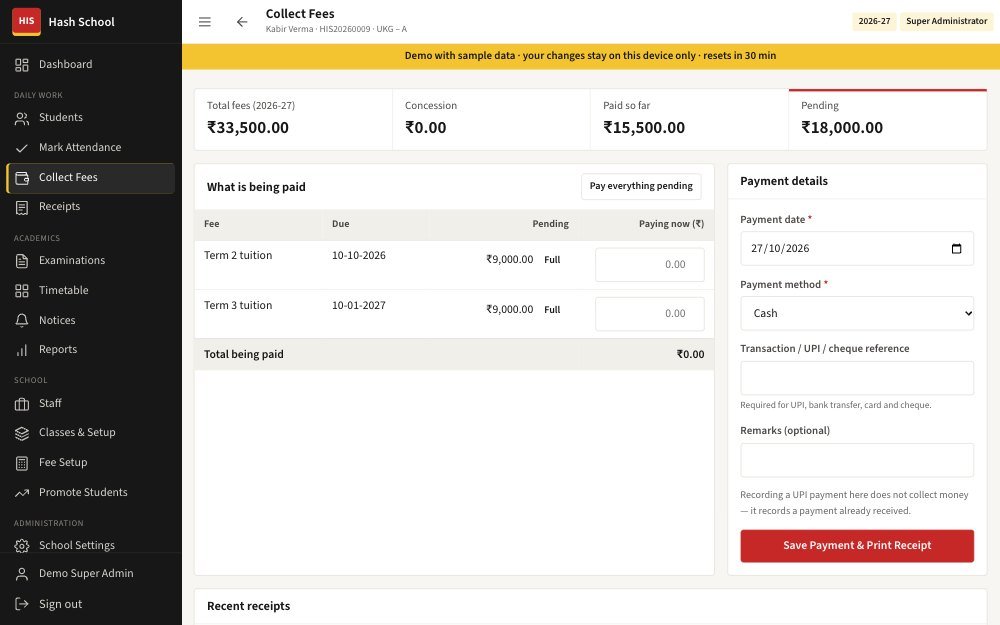Viewport: 1000px width, 625px height.
Task: Open Dashboard in the sidebar
Action: (91, 64)
